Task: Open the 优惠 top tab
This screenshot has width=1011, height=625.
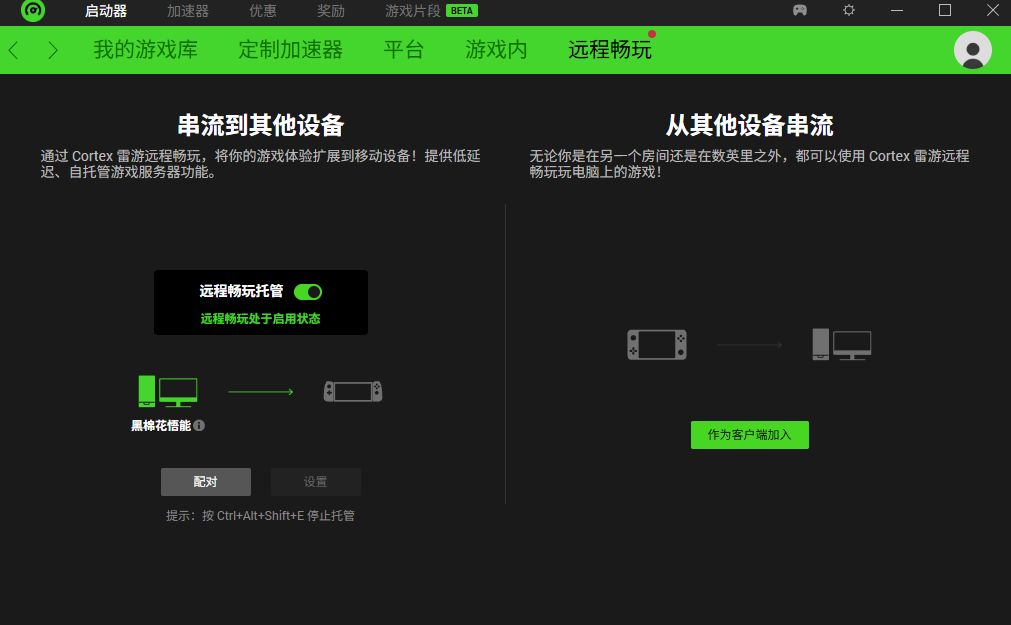Action: [x=262, y=11]
